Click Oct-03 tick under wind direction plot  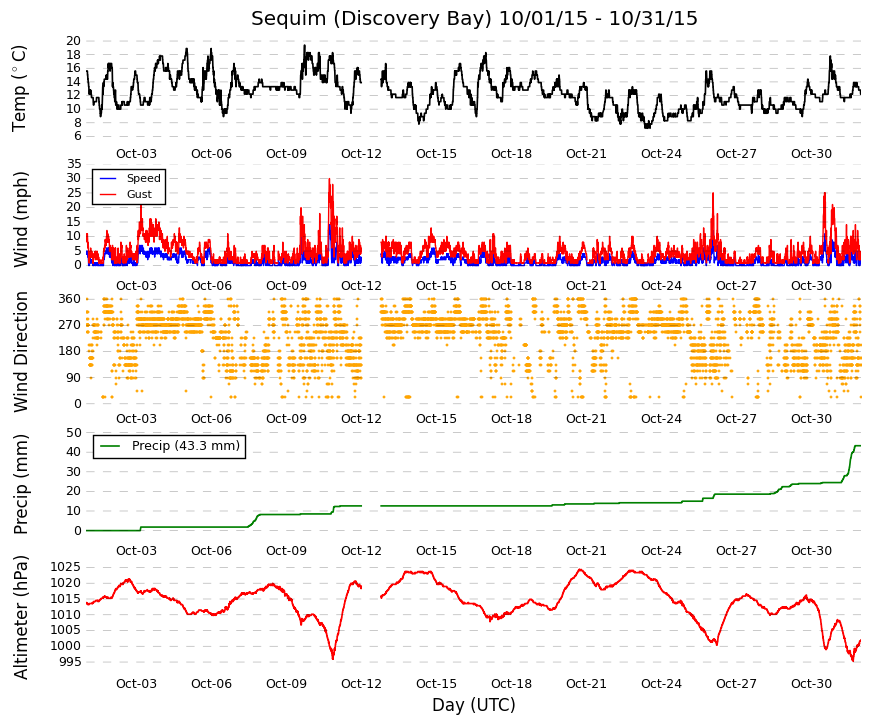136,418
